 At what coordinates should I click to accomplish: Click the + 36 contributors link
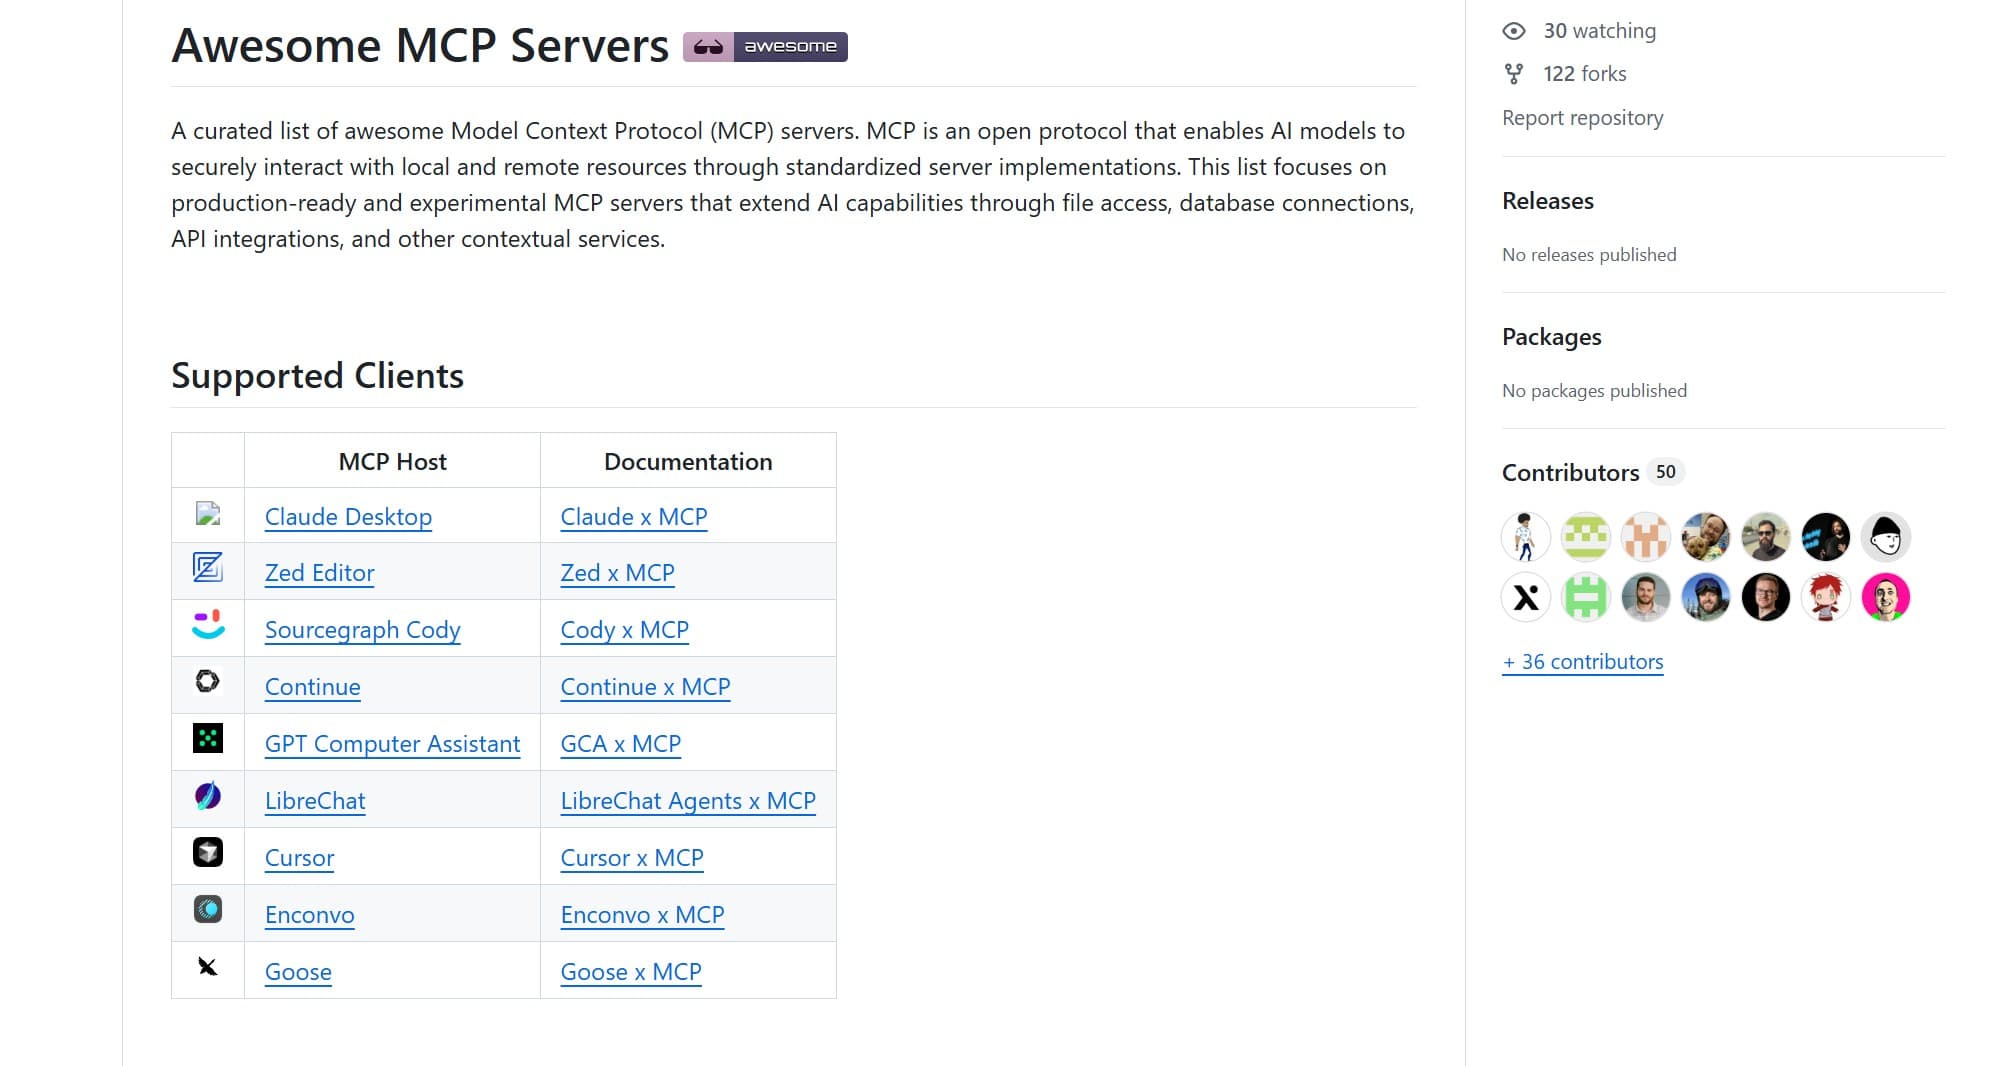click(1582, 662)
